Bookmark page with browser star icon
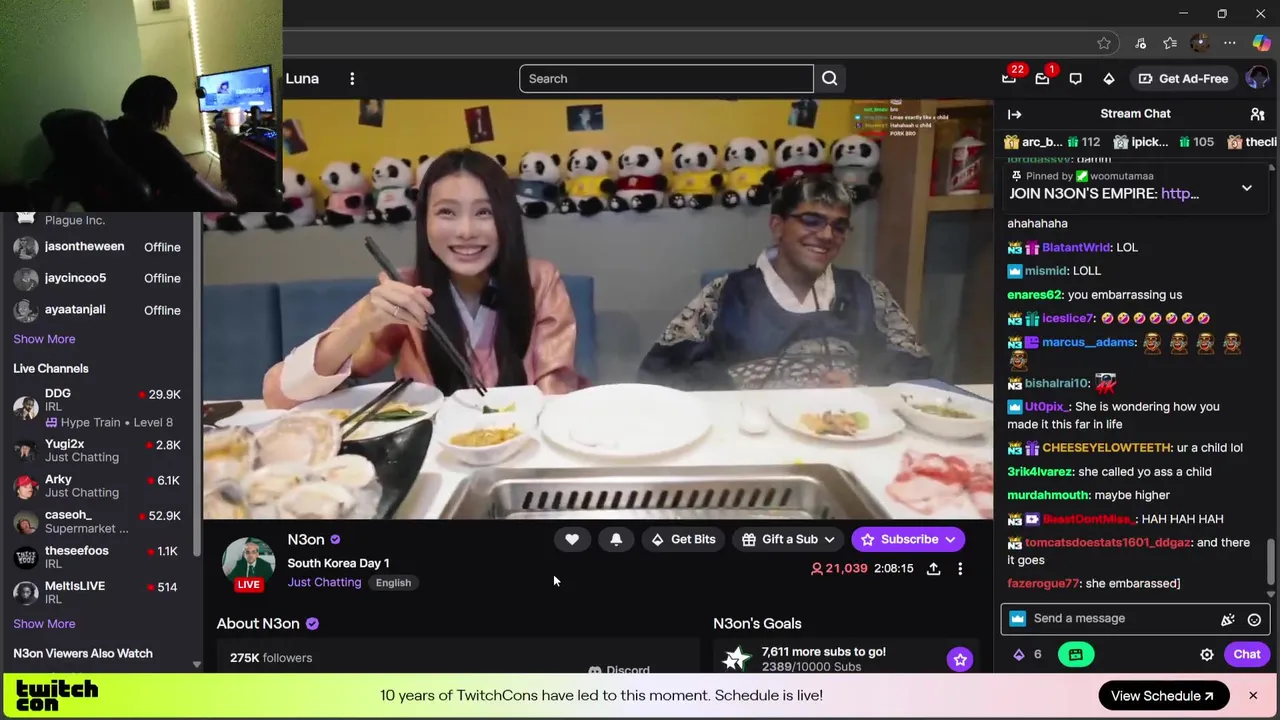Viewport: 1280px width, 720px height. coord(1104,43)
